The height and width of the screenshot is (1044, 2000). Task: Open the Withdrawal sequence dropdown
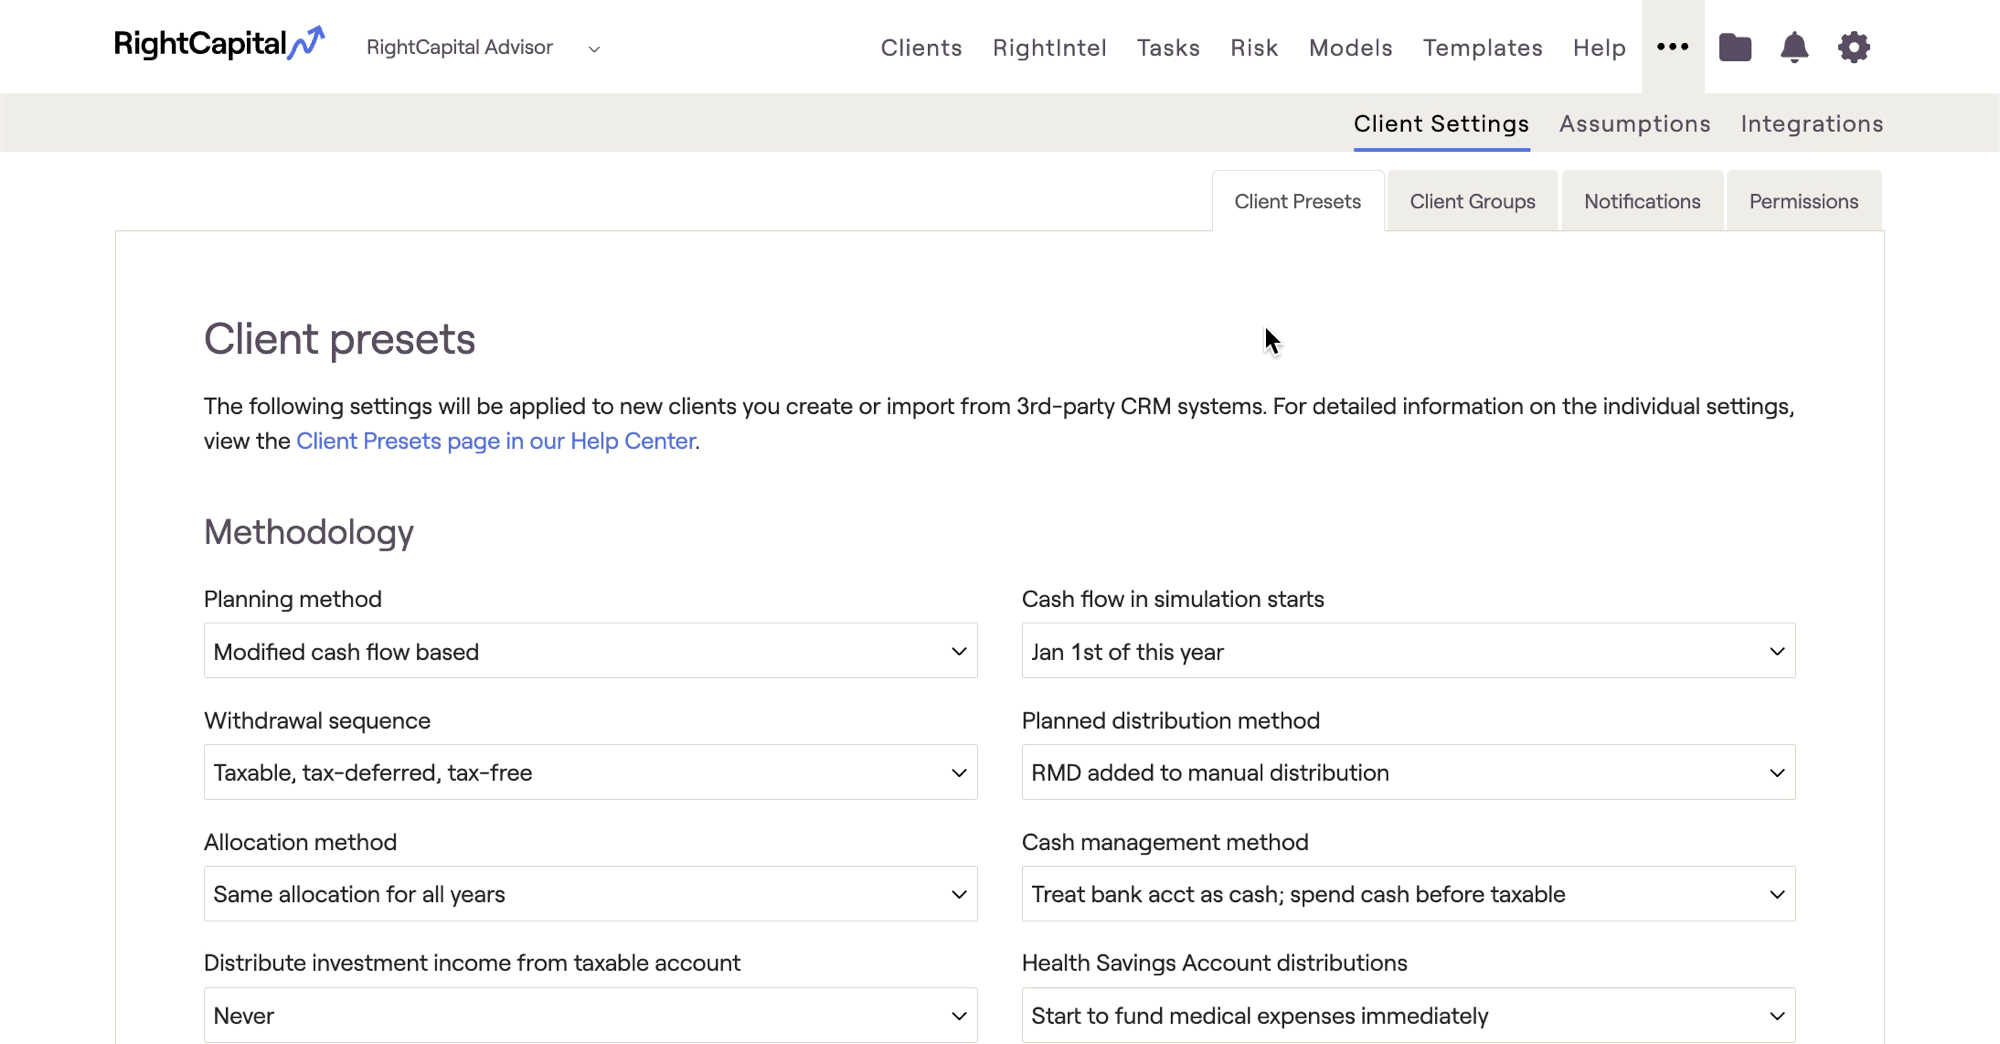pos(591,772)
